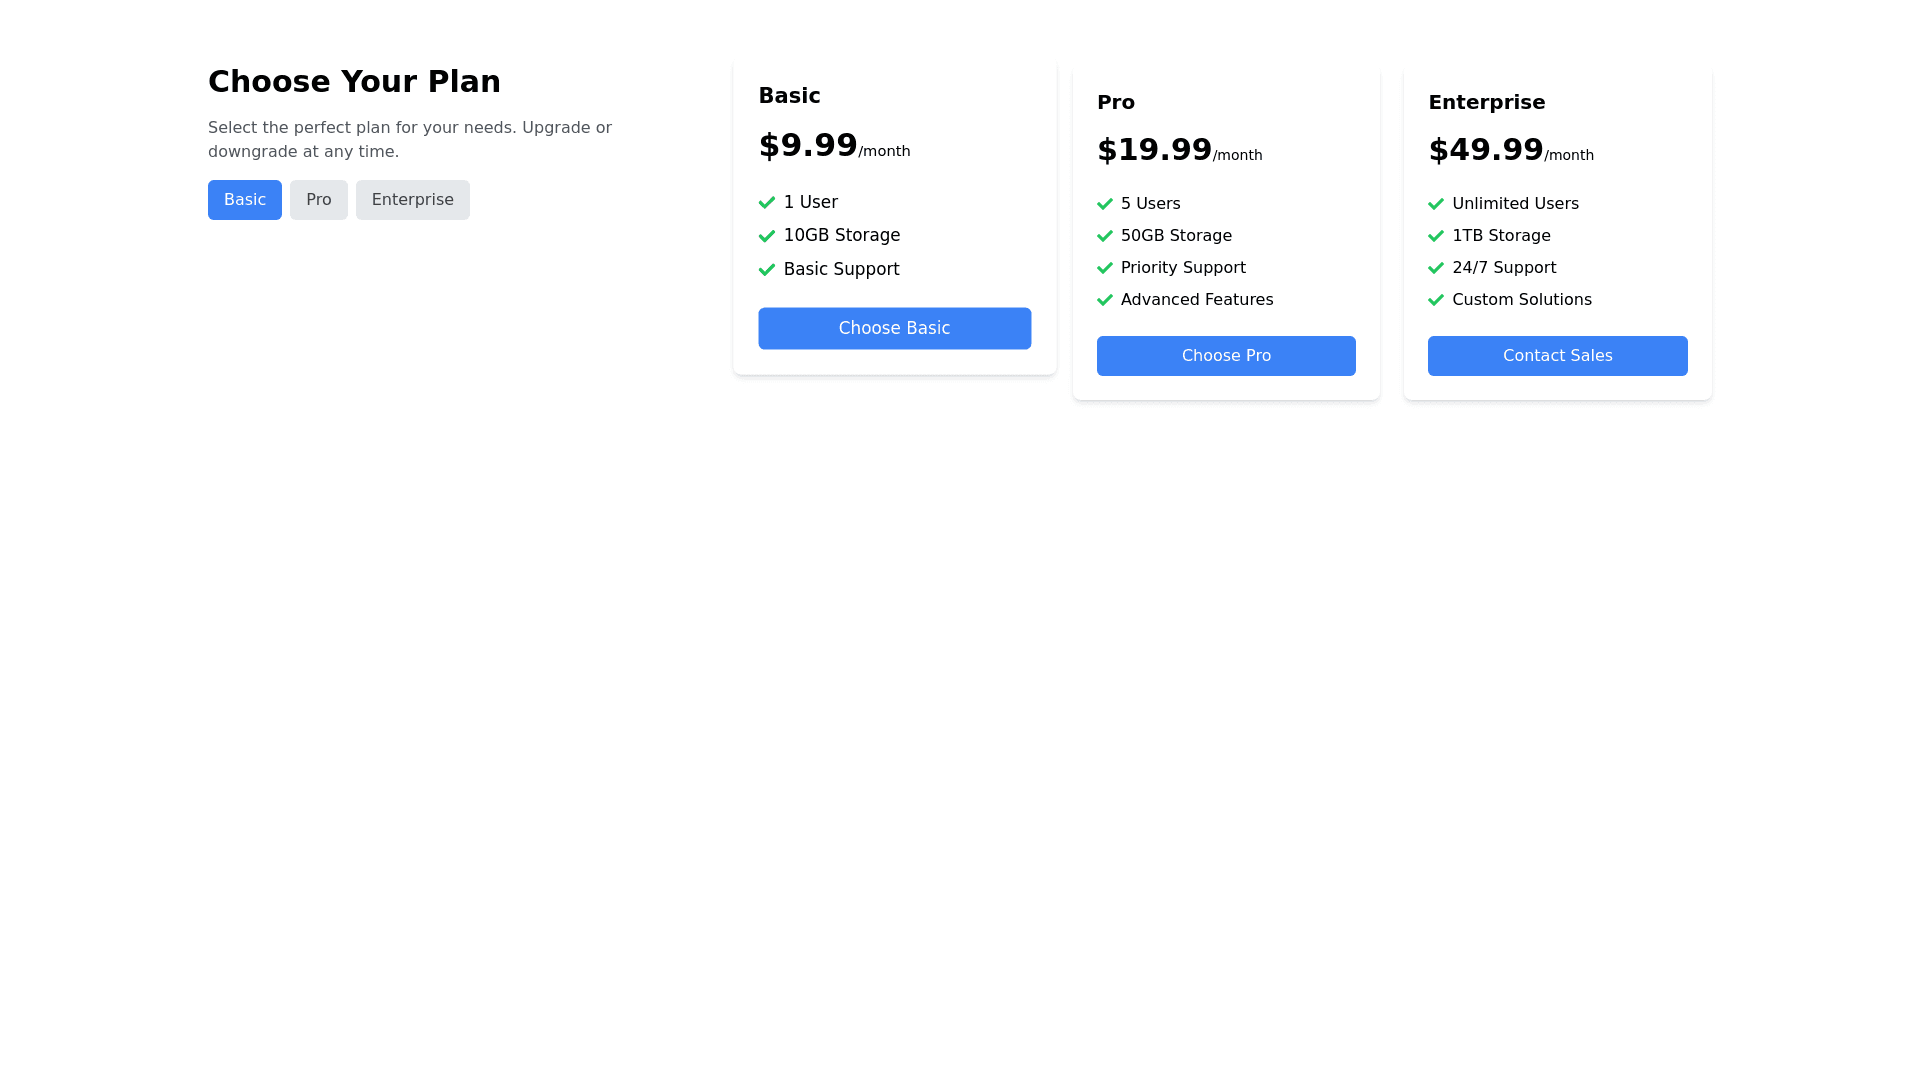Select the Enterprise plan tab
Image resolution: width=1920 pixels, height=1080 pixels.
[x=412, y=200]
